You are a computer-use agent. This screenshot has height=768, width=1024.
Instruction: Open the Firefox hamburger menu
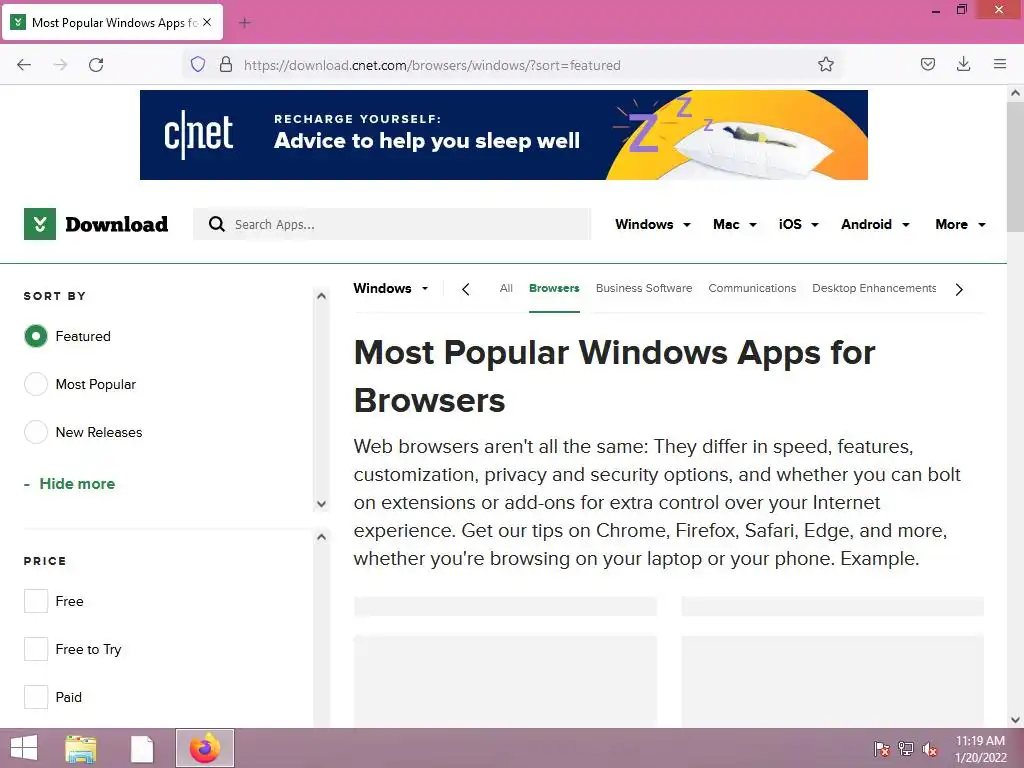[999, 64]
